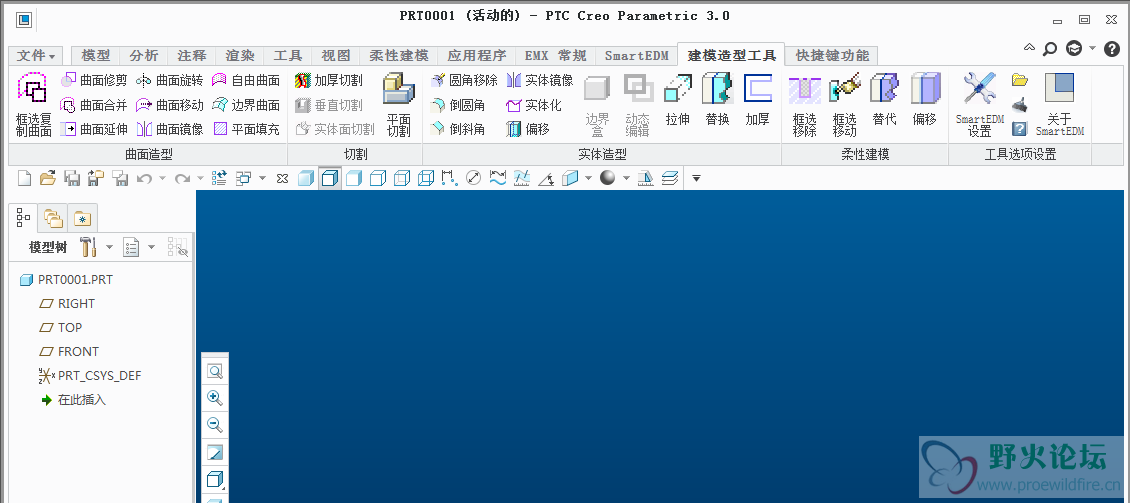The width and height of the screenshot is (1130, 503).
Task: Open the SmartEDM ribbon tab
Action: [636, 55]
